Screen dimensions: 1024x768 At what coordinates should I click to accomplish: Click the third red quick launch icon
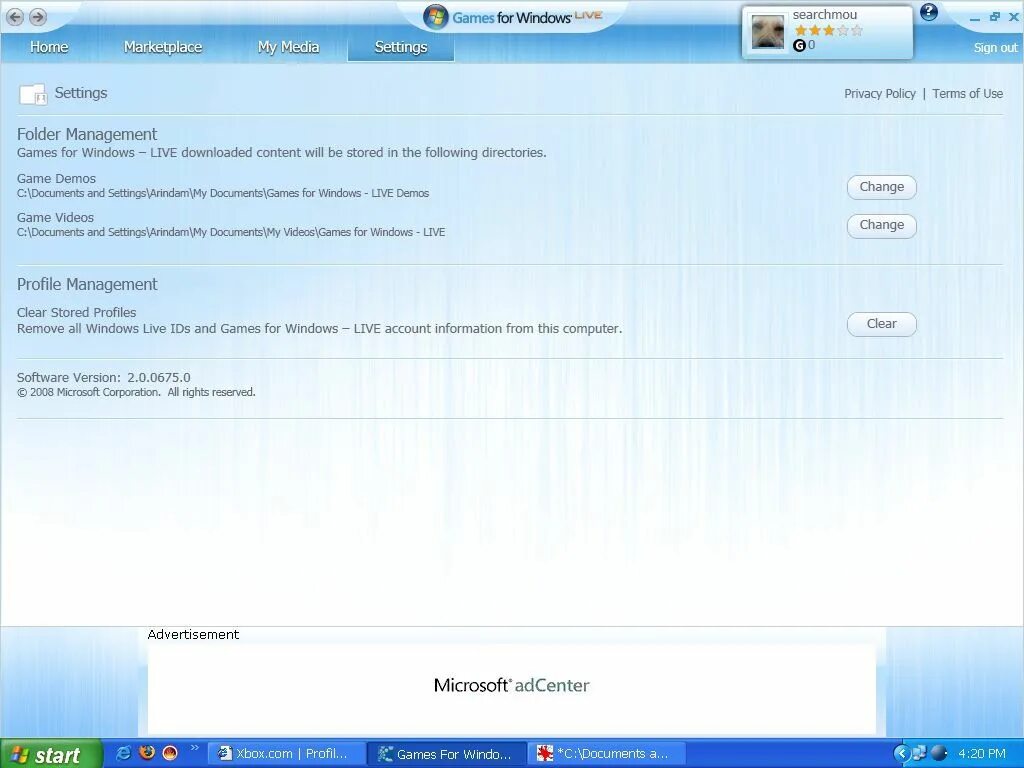coord(170,753)
